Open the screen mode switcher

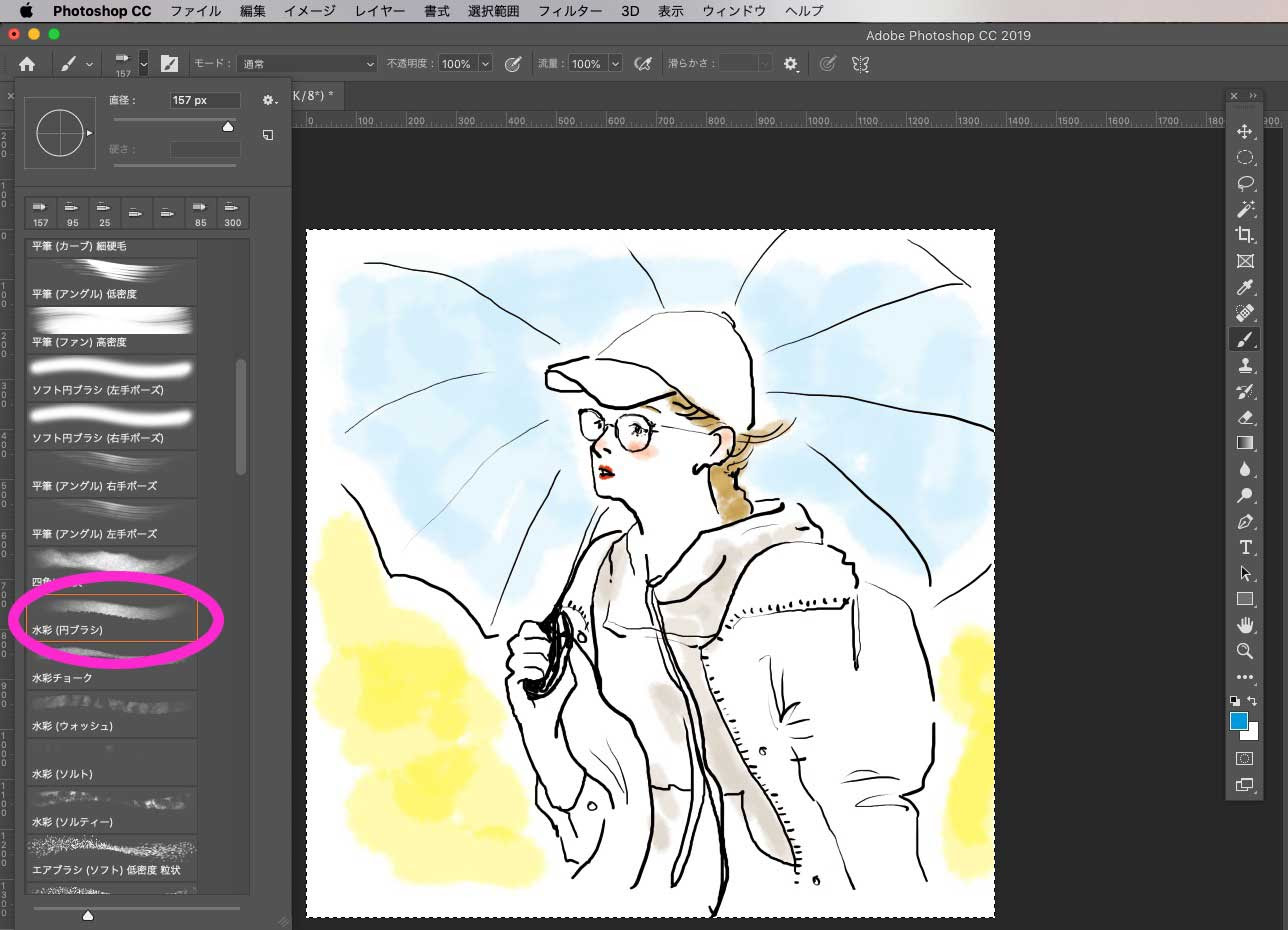click(1245, 785)
